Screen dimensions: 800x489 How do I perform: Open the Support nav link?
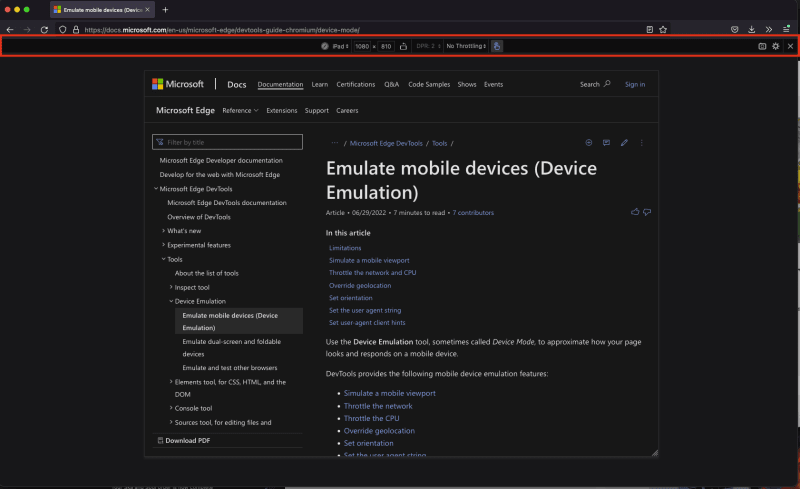click(x=316, y=111)
